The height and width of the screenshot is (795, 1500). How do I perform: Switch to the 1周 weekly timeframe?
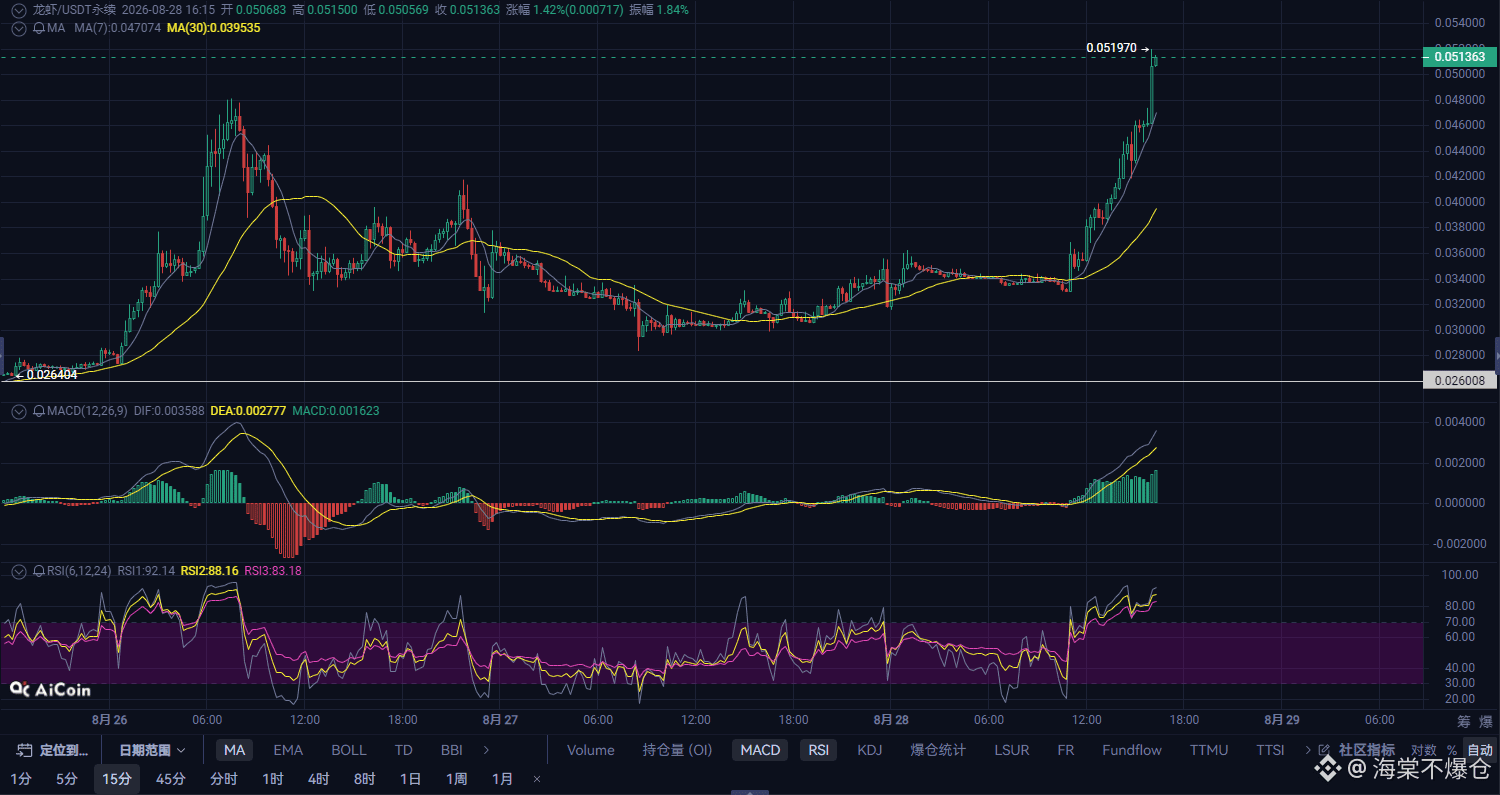(456, 780)
